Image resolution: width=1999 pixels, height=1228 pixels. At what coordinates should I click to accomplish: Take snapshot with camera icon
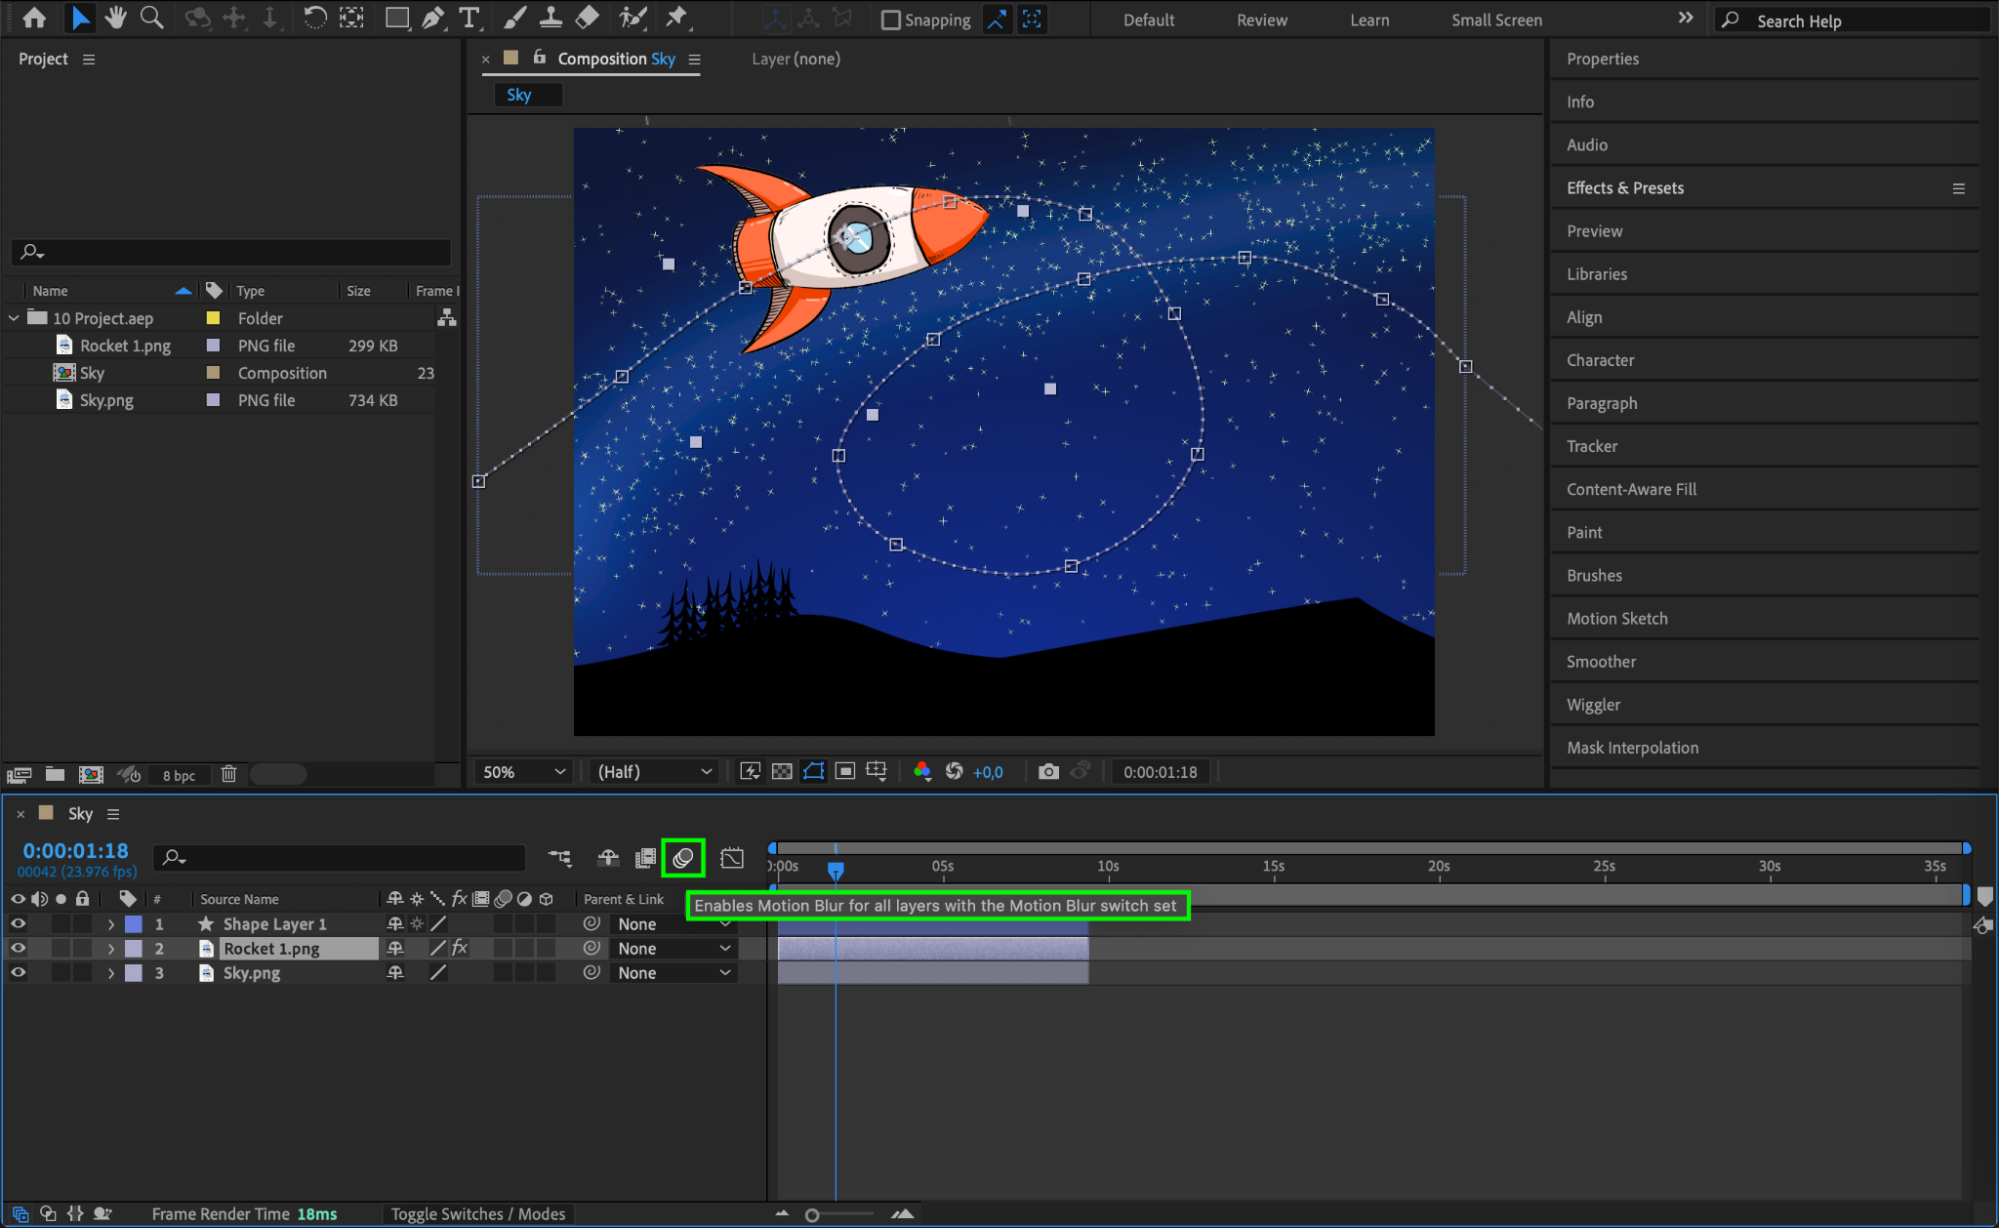[x=1048, y=772]
